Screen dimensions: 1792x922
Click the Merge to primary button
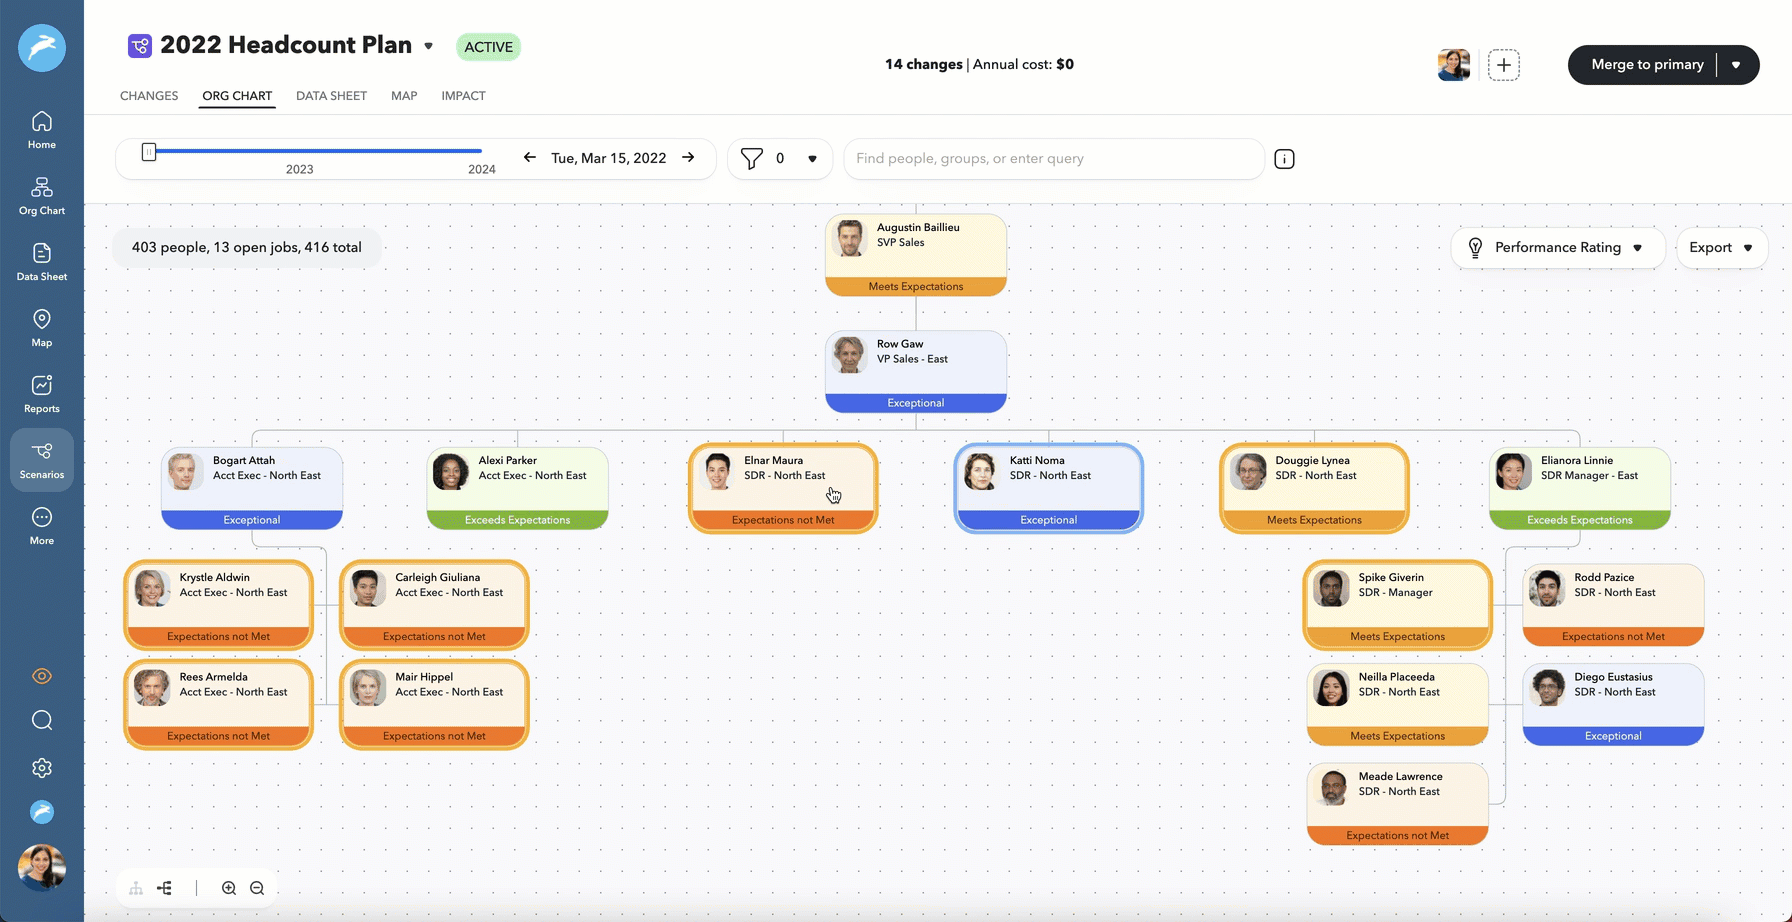click(x=1646, y=64)
